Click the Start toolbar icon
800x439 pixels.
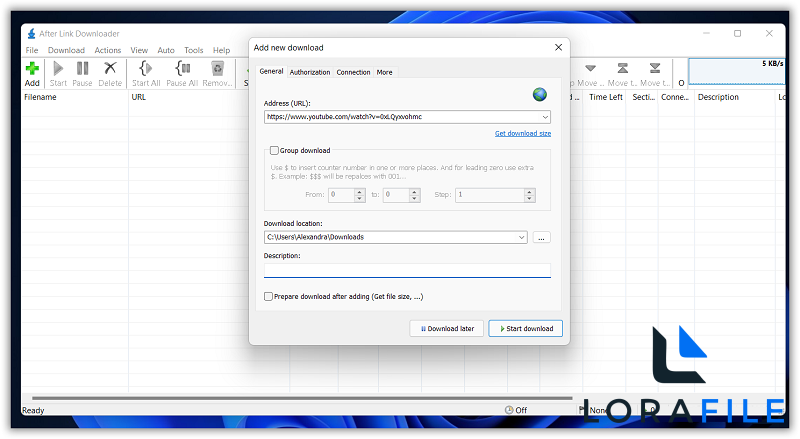(x=58, y=68)
